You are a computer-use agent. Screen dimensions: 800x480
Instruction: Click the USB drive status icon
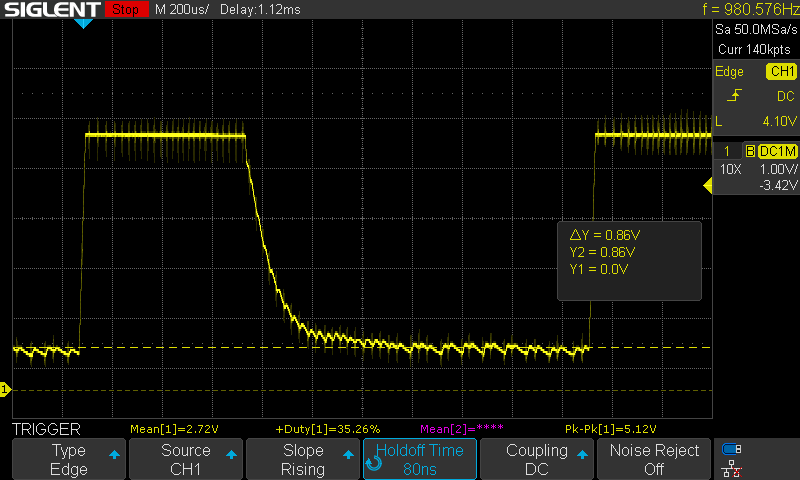(732, 449)
